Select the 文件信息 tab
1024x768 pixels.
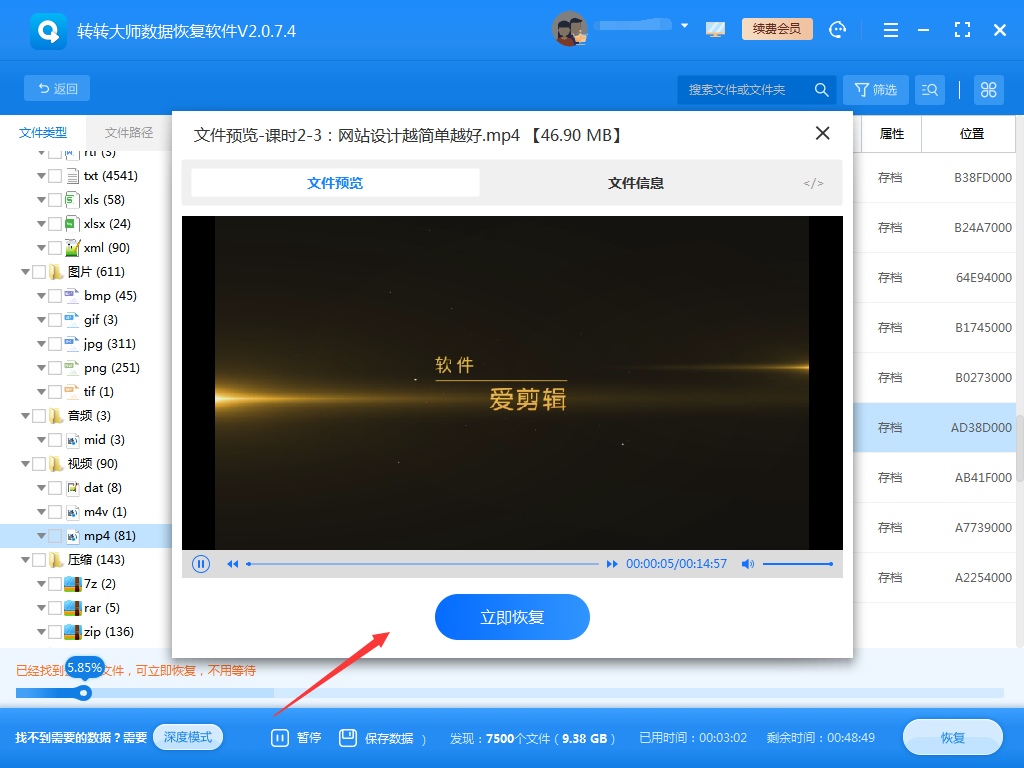(635, 183)
